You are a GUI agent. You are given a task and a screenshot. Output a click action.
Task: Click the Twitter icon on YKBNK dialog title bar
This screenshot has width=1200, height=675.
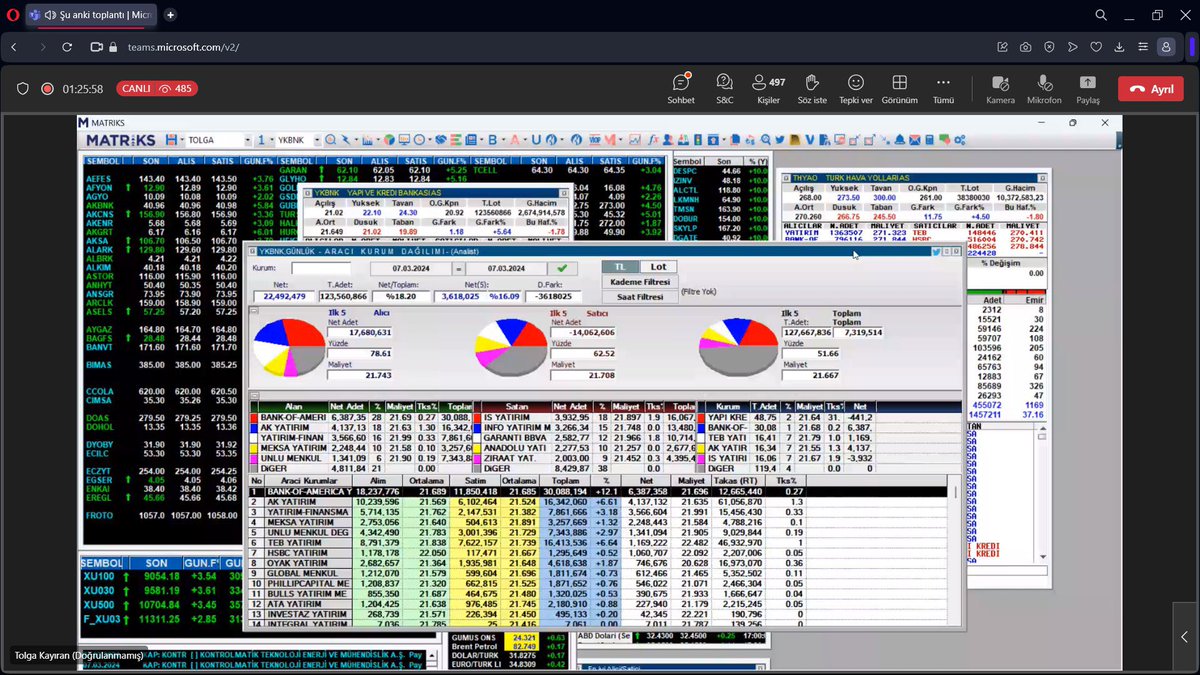tap(937, 252)
